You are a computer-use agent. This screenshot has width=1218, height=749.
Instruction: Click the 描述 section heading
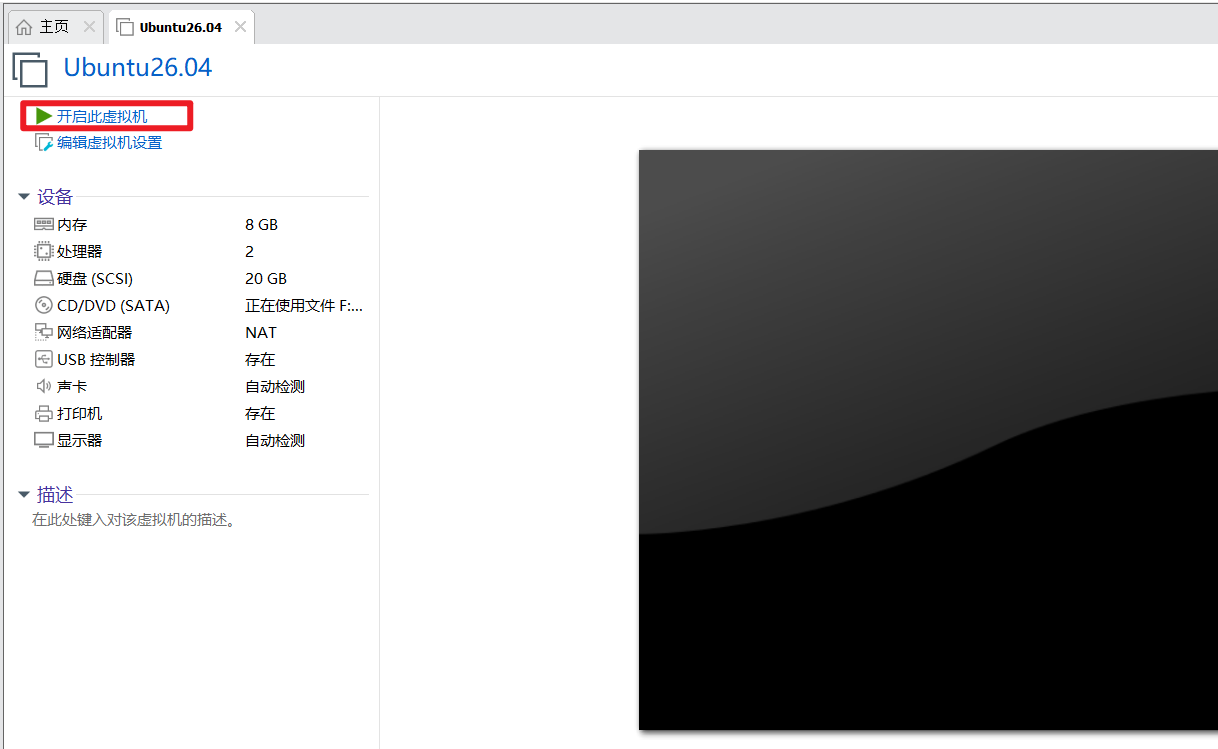pyautogui.click(x=55, y=494)
